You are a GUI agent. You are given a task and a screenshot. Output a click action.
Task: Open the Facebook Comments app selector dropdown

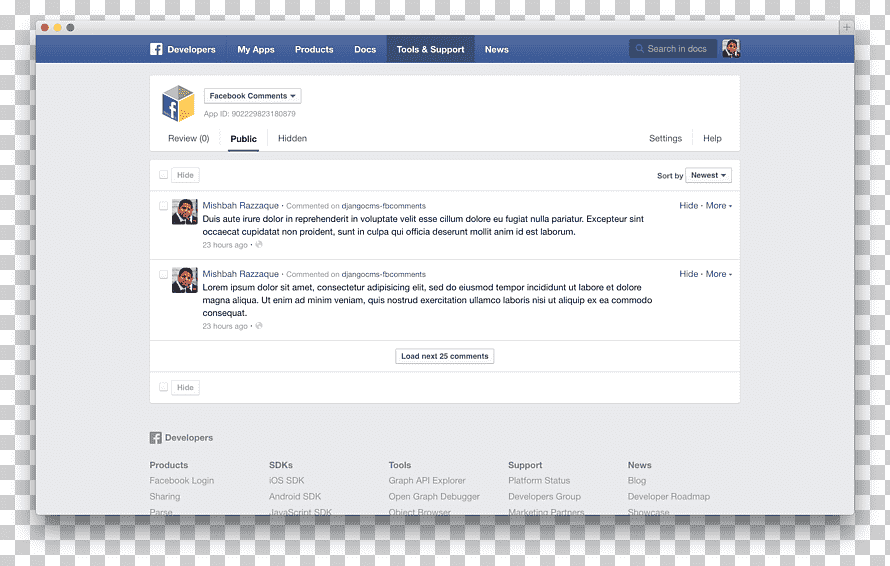click(253, 96)
